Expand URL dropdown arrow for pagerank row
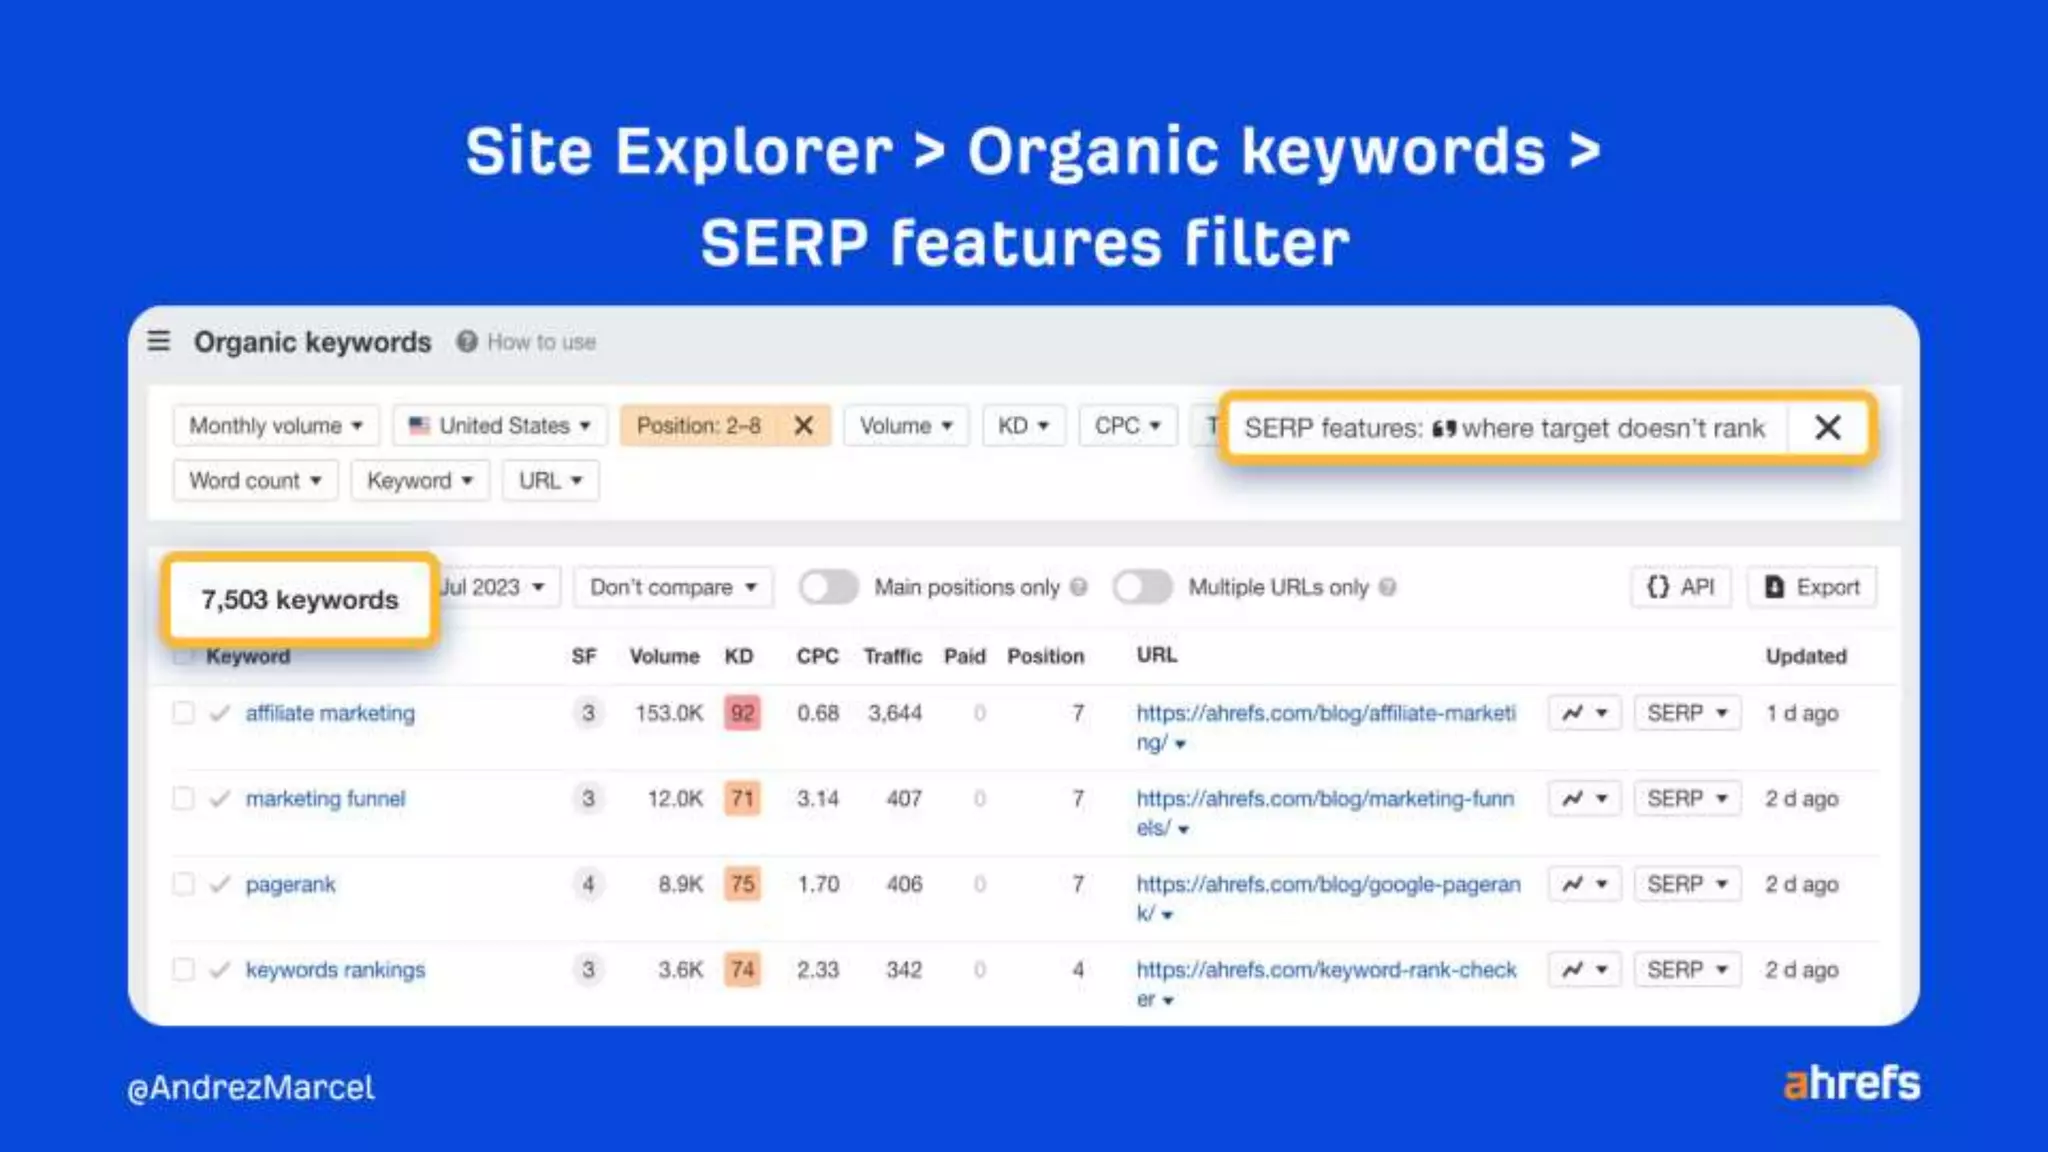2048x1152 pixels. point(1167,915)
